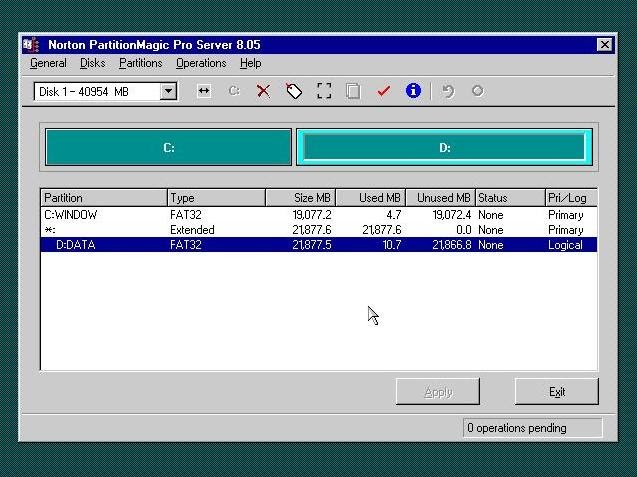Click the Format partition dashed-square icon

pos(324,91)
